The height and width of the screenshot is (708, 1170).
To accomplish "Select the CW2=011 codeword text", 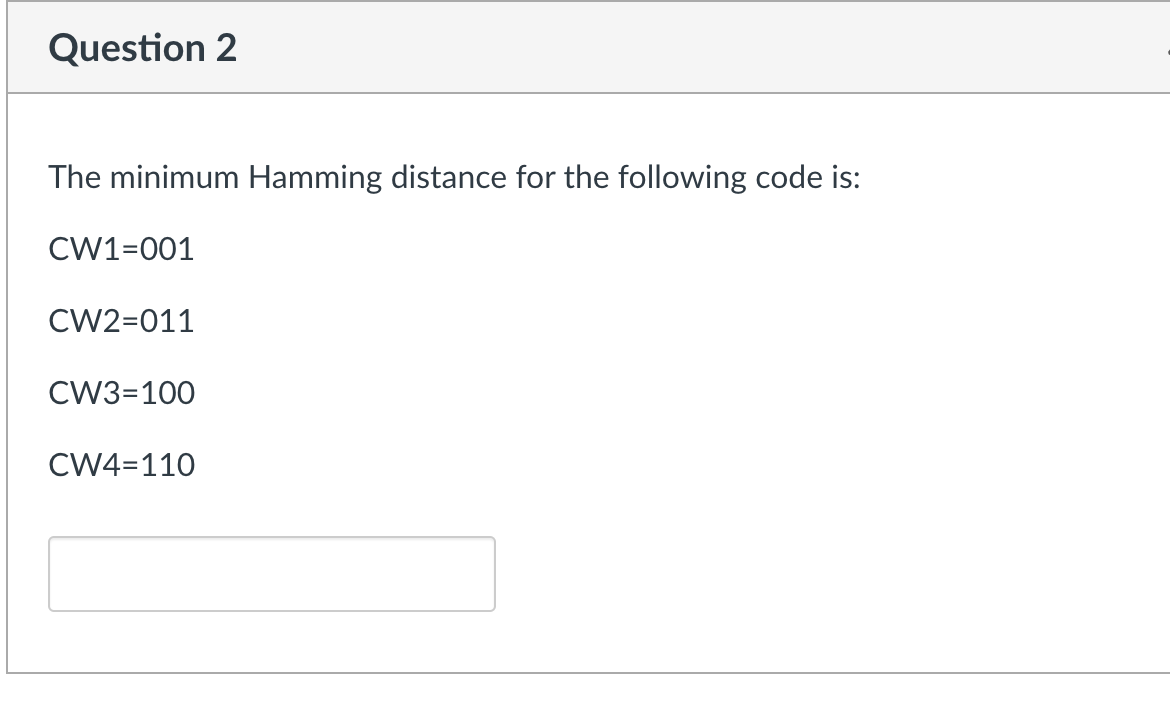I will point(122,321).
